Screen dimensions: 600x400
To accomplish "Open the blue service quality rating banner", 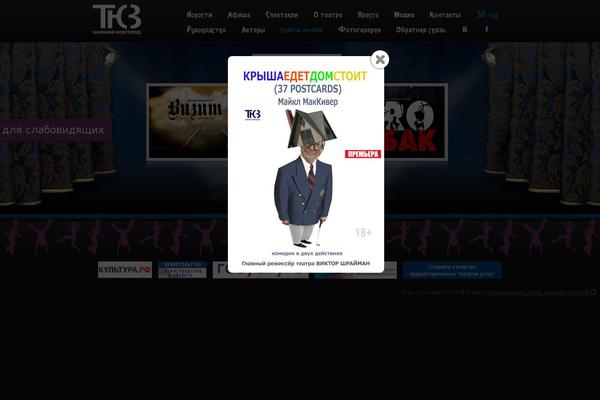I will [x=452, y=271].
